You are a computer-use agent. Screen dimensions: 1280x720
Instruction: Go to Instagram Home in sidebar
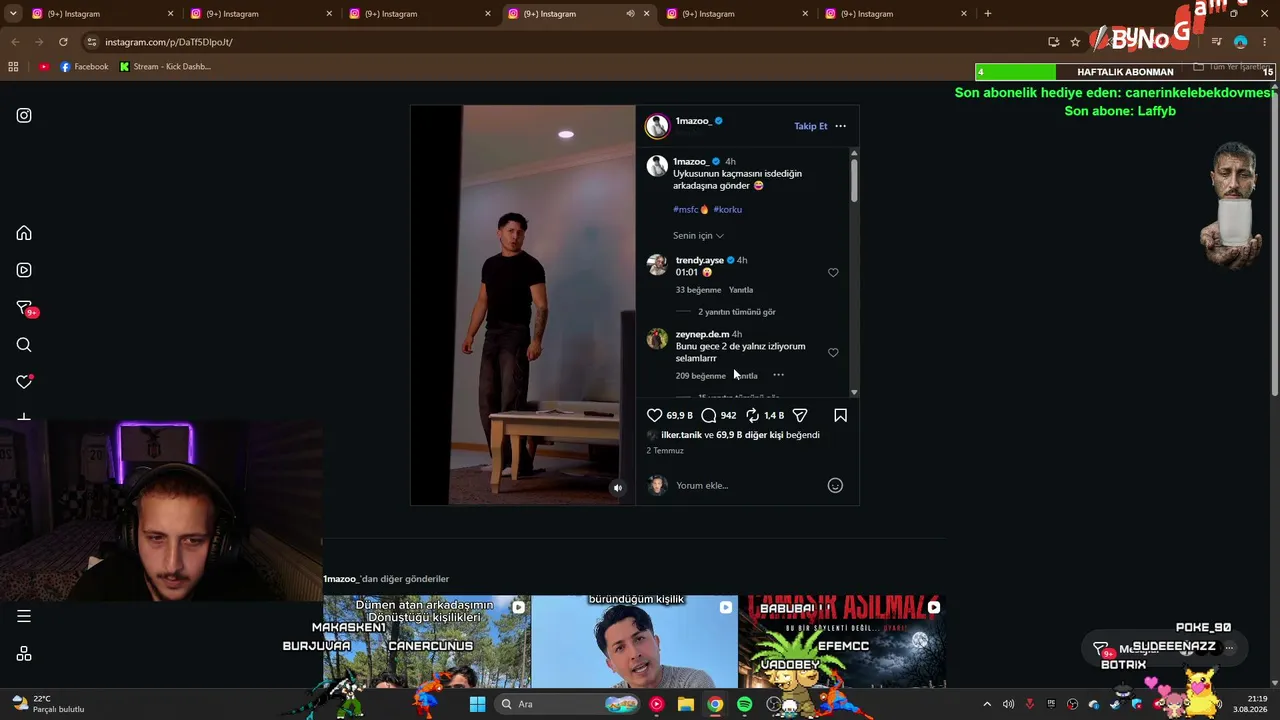24,233
